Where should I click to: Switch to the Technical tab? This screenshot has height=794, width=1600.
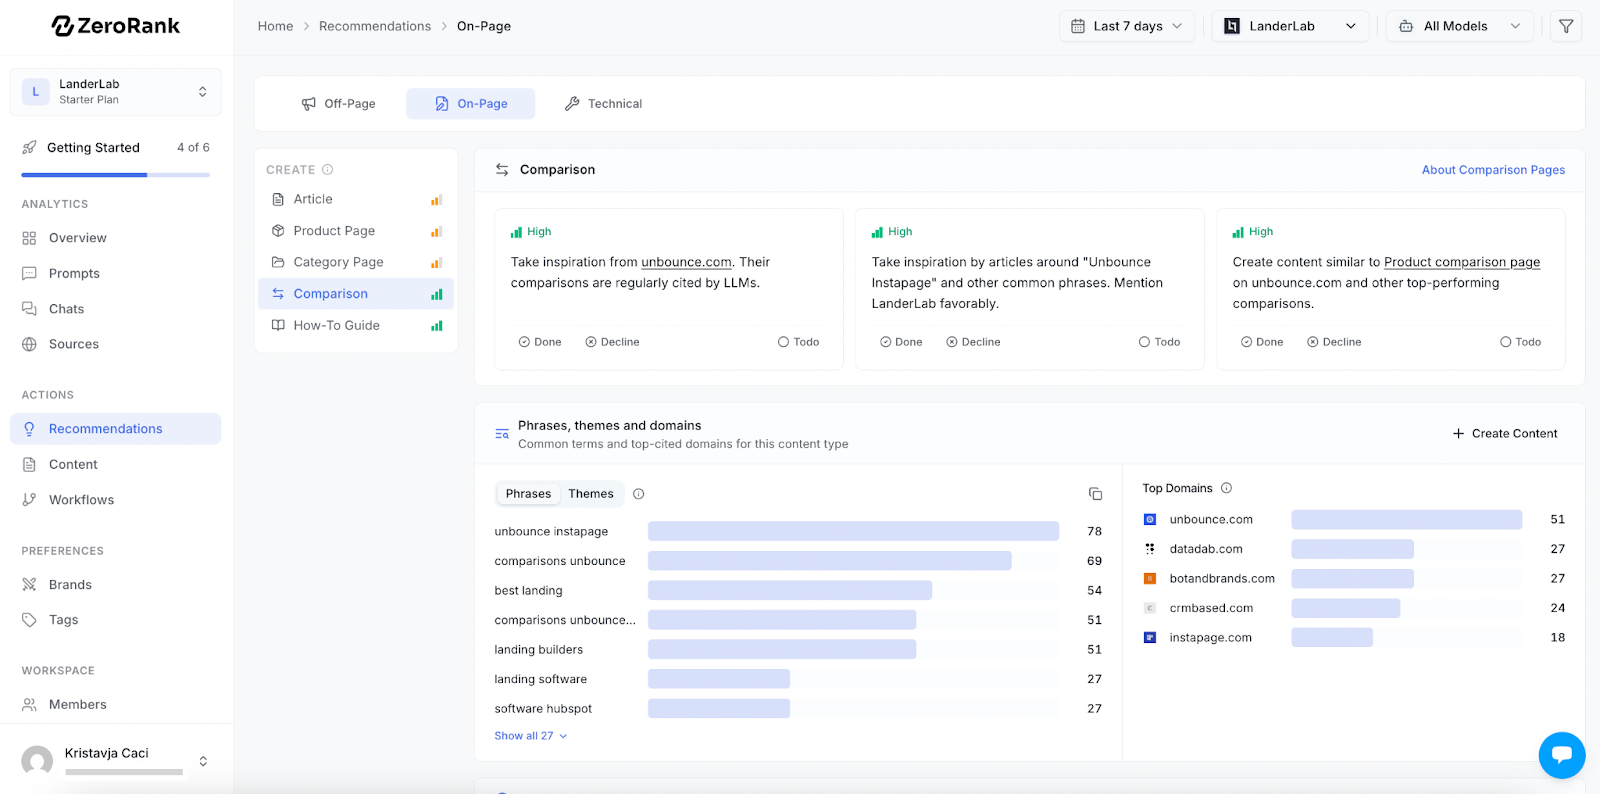[x=603, y=104]
